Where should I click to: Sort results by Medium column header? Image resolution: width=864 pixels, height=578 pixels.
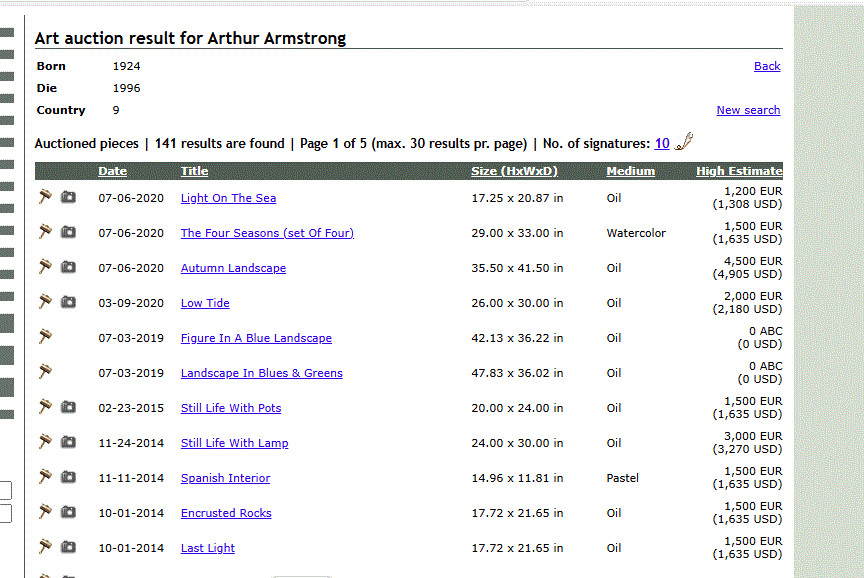click(630, 171)
